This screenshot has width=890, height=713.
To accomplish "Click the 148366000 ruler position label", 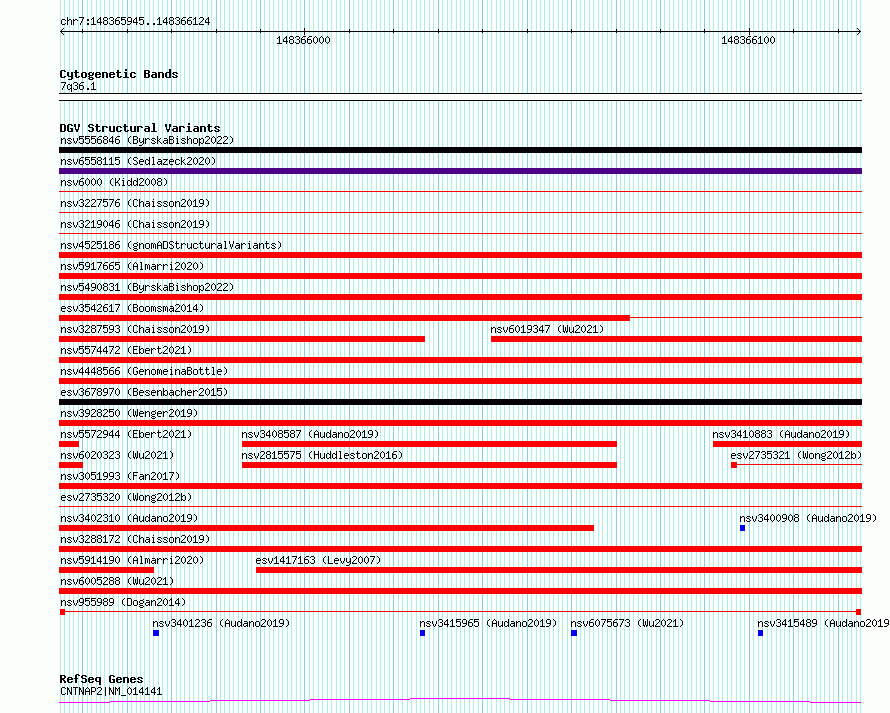I will 303,40.
